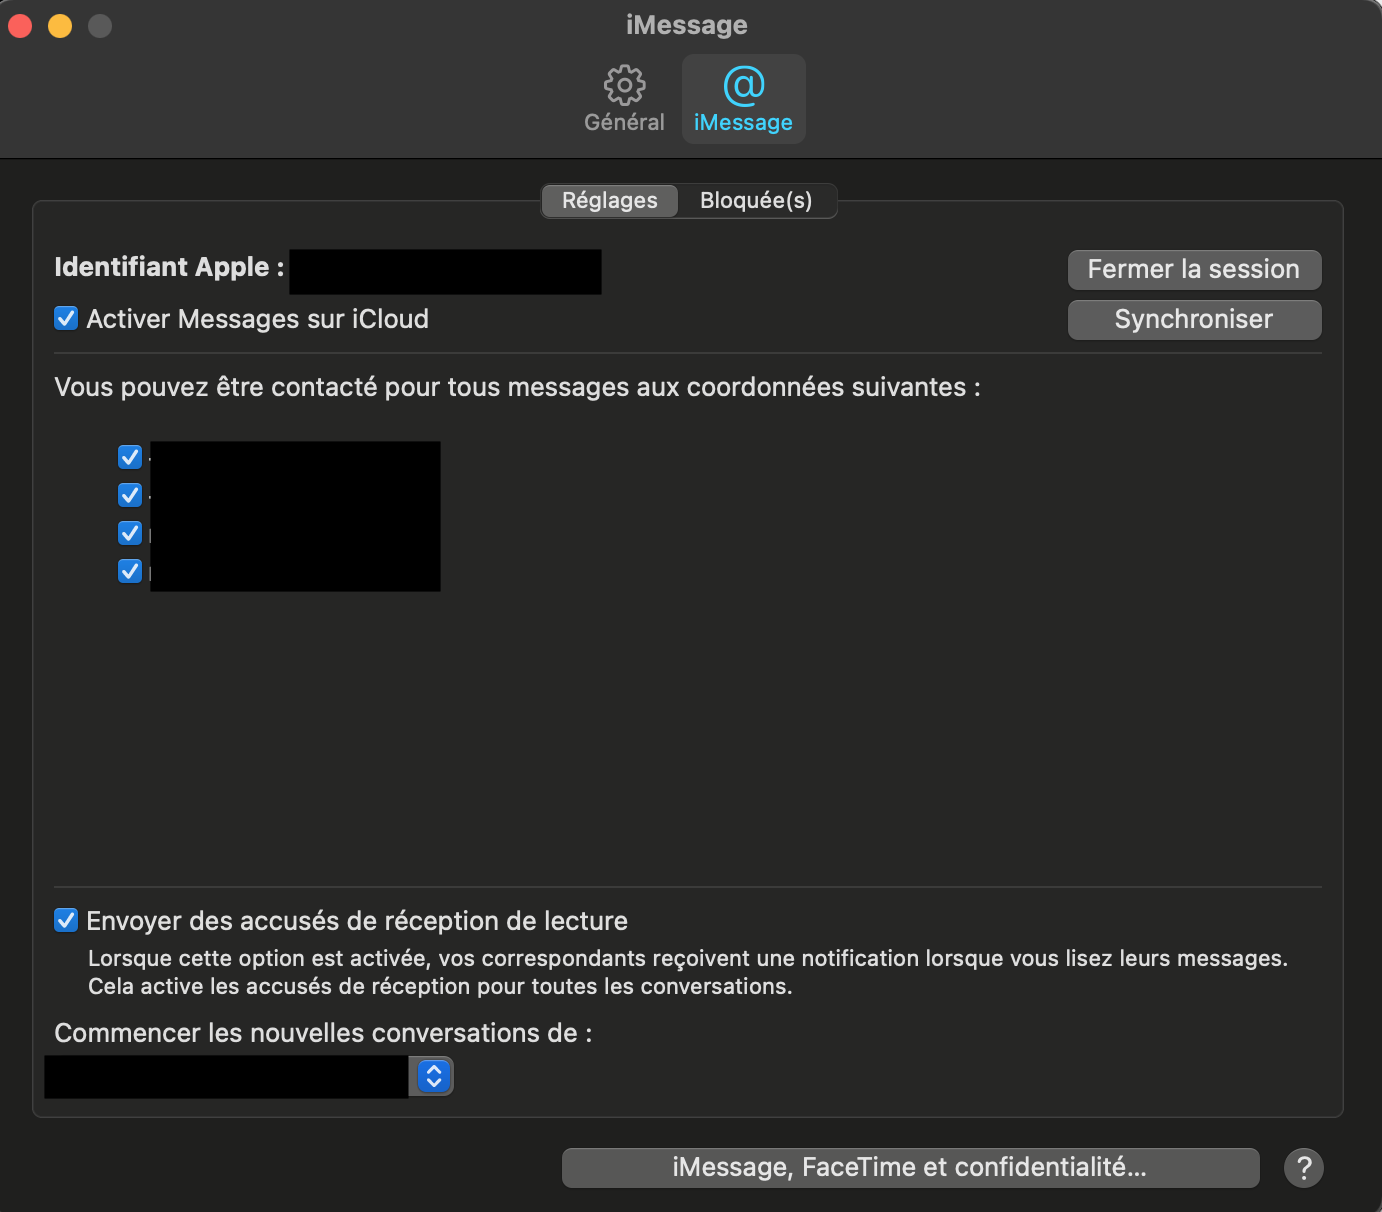Toggle Activer Messages sur iCloud checkbox
The image size is (1382, 1212).
66,318
